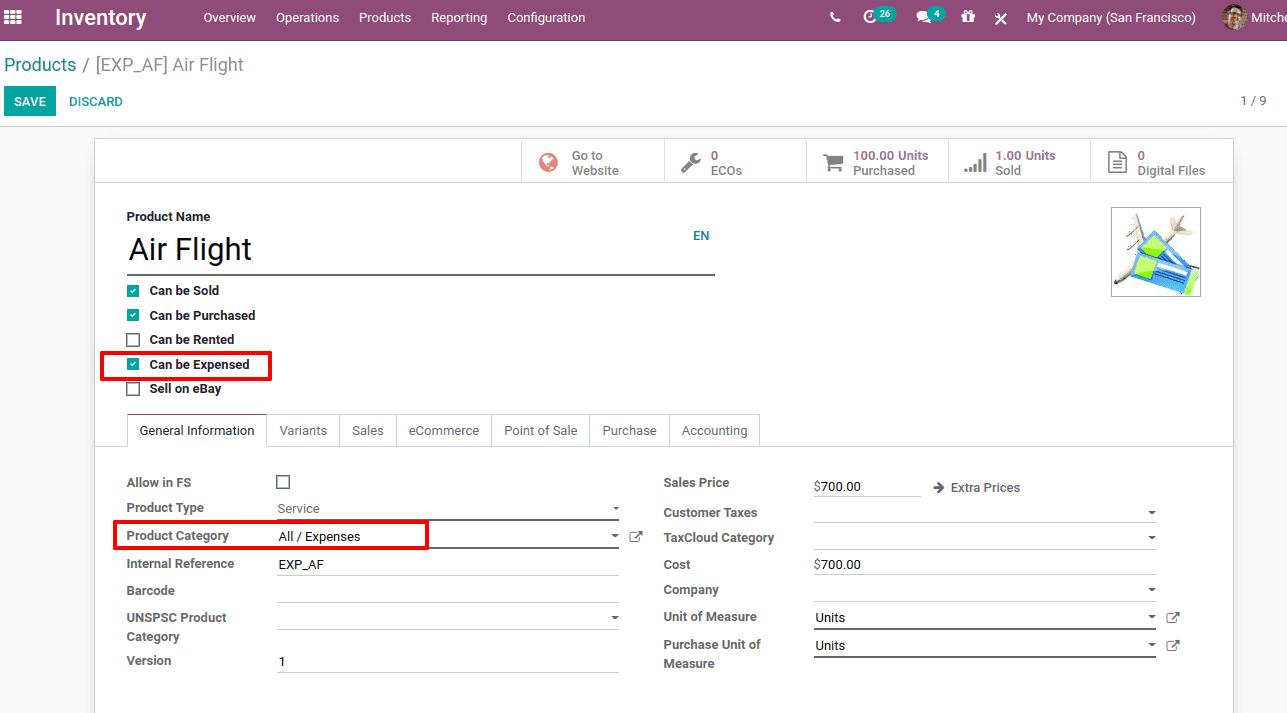The height and width of the screenshot is (713, 1287).
Task: Click the SAVE button
Action: click(30, 102)
